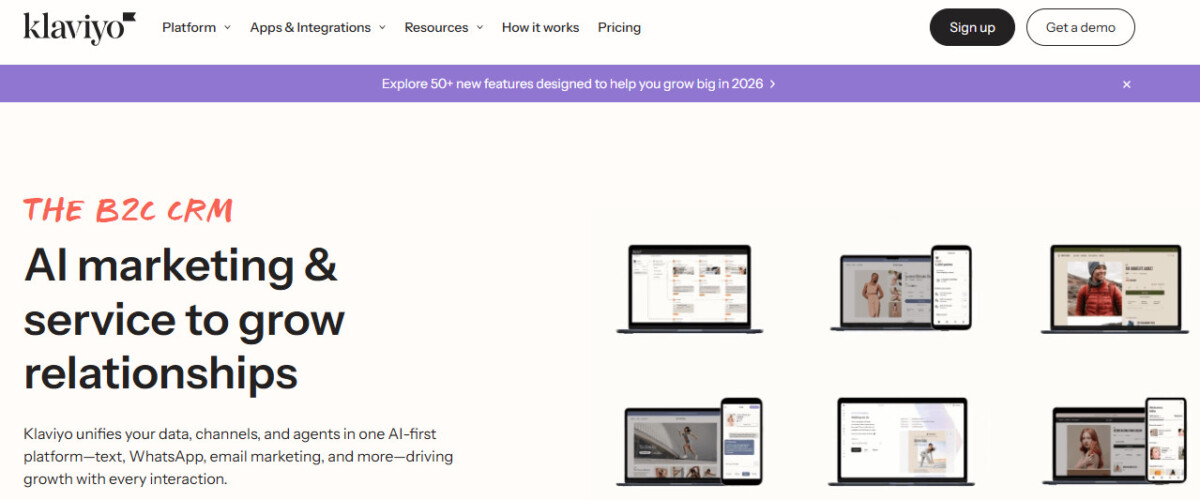Open the Resources menu label
Image resolution: width=1200 pixels, height=500 pixels.
pos(436,28)
